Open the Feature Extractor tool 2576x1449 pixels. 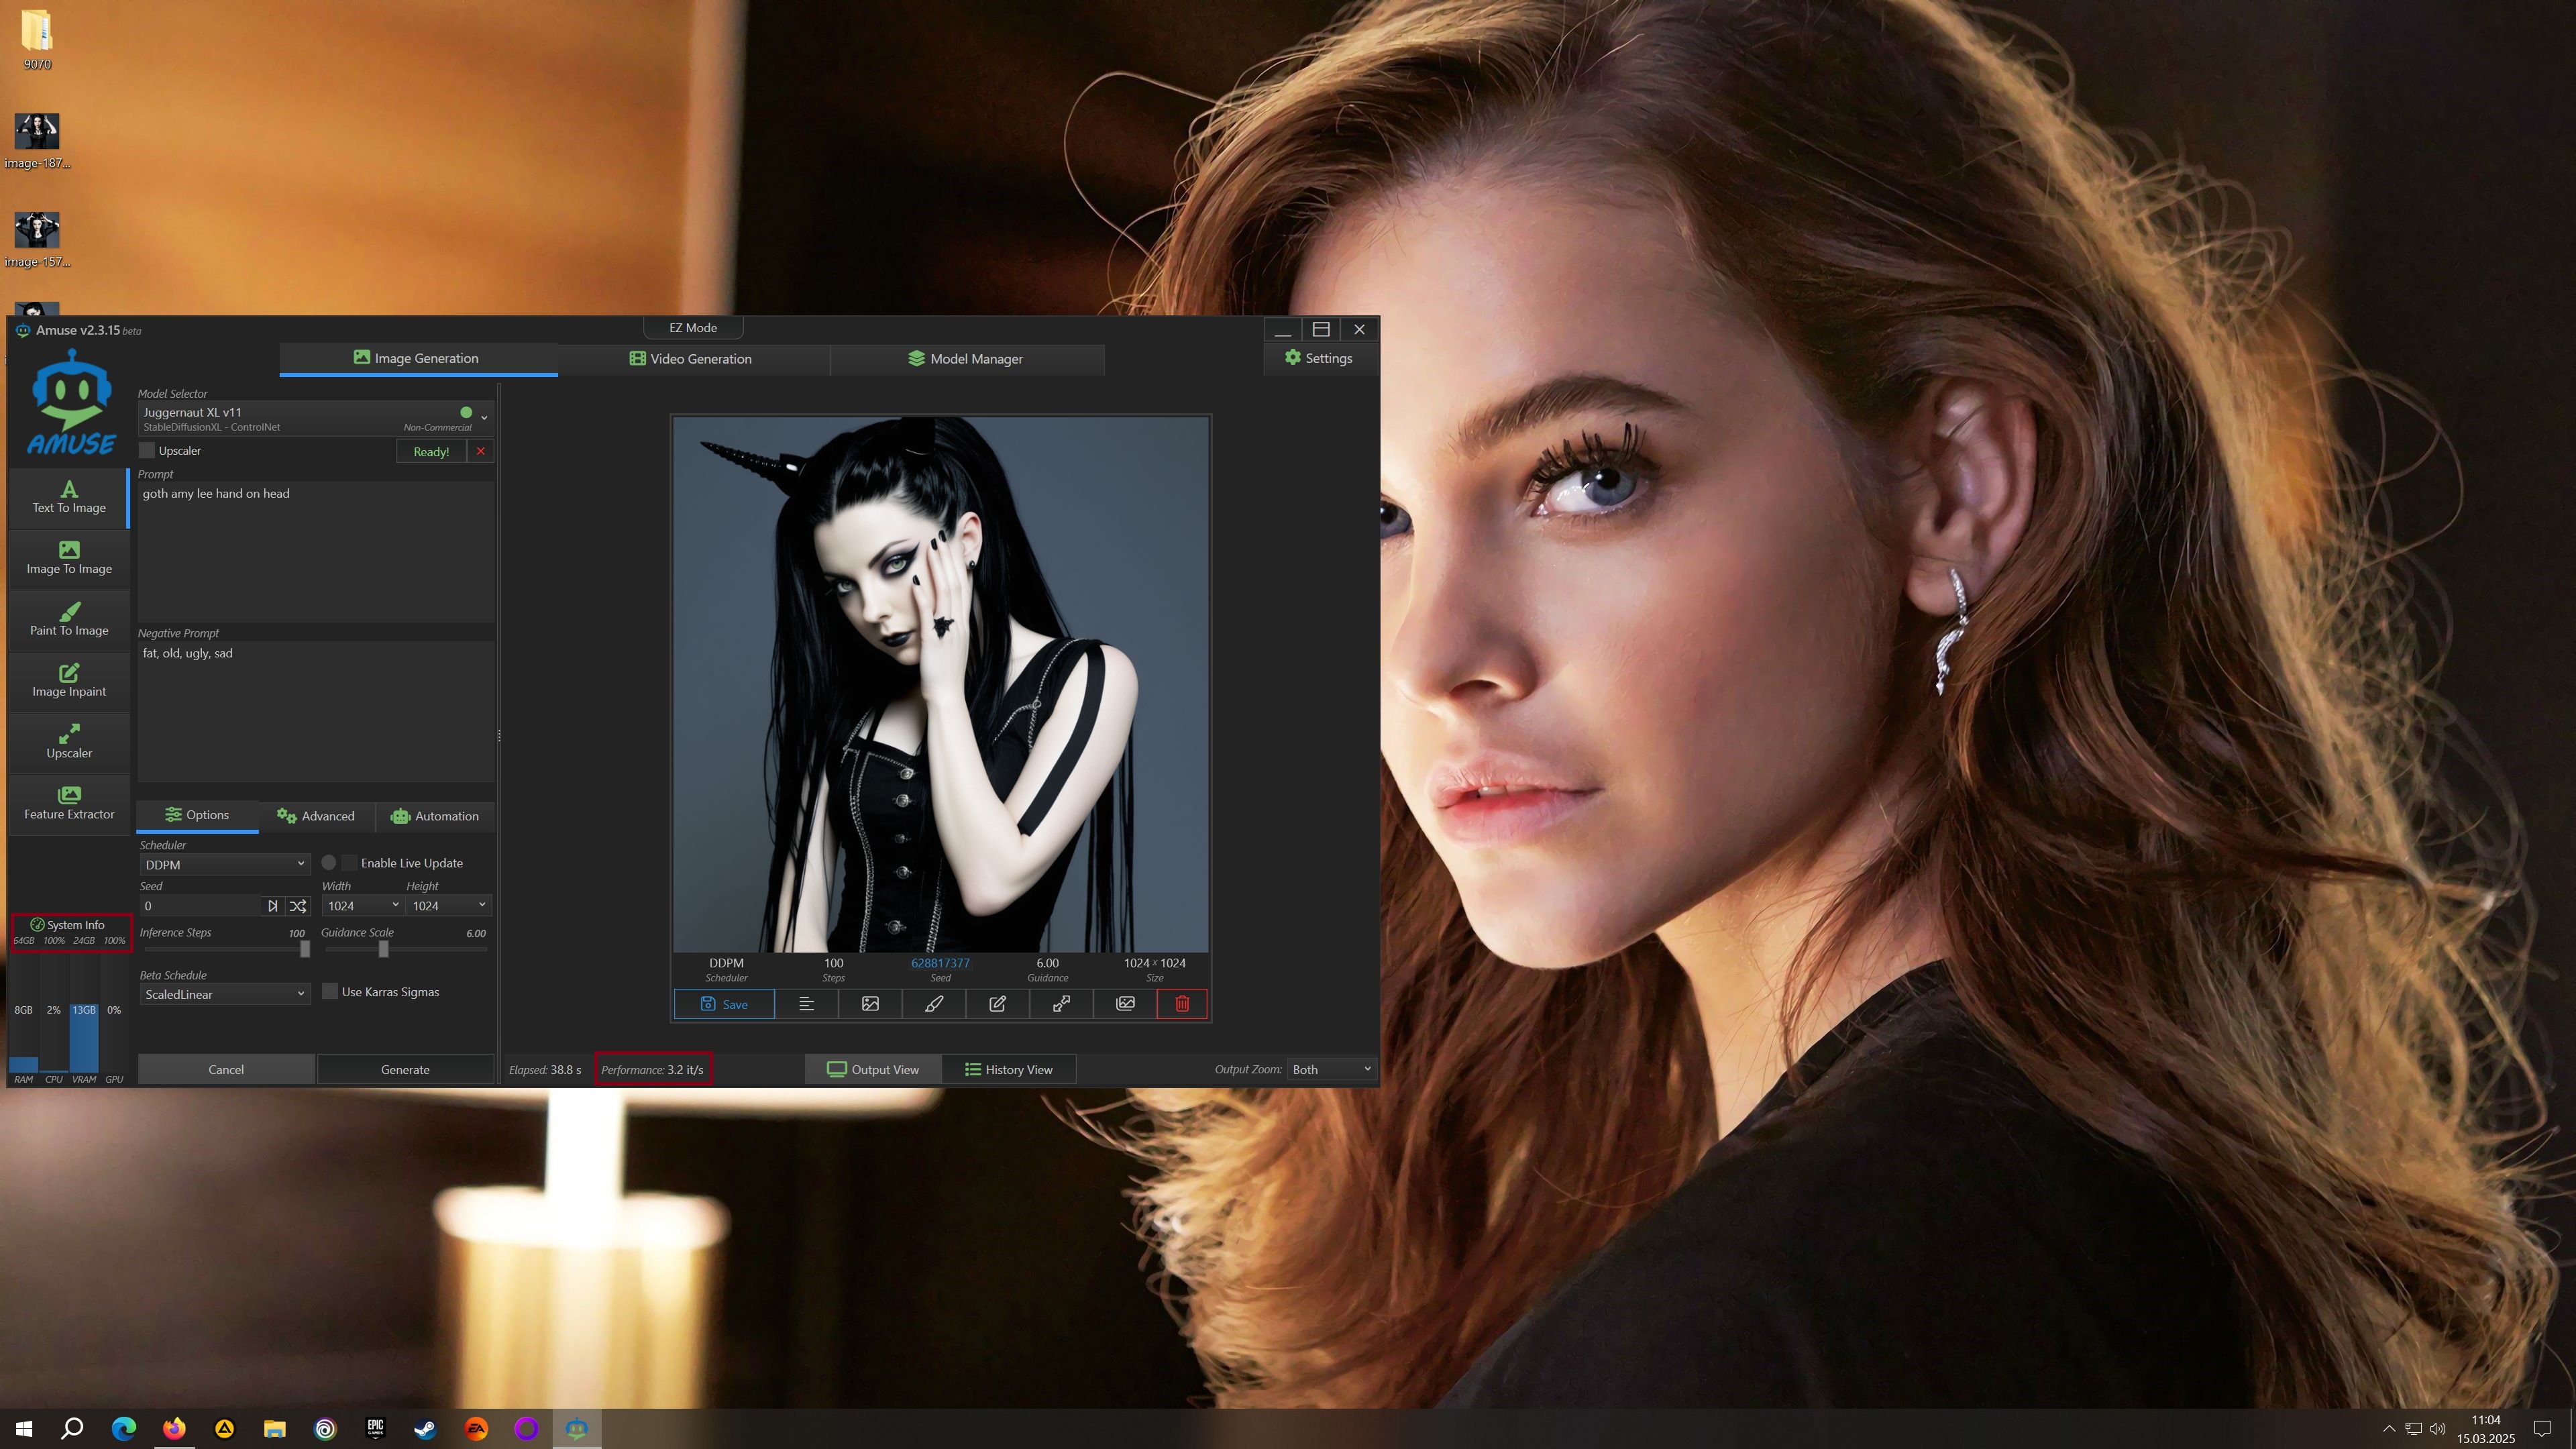pos(69,804)
